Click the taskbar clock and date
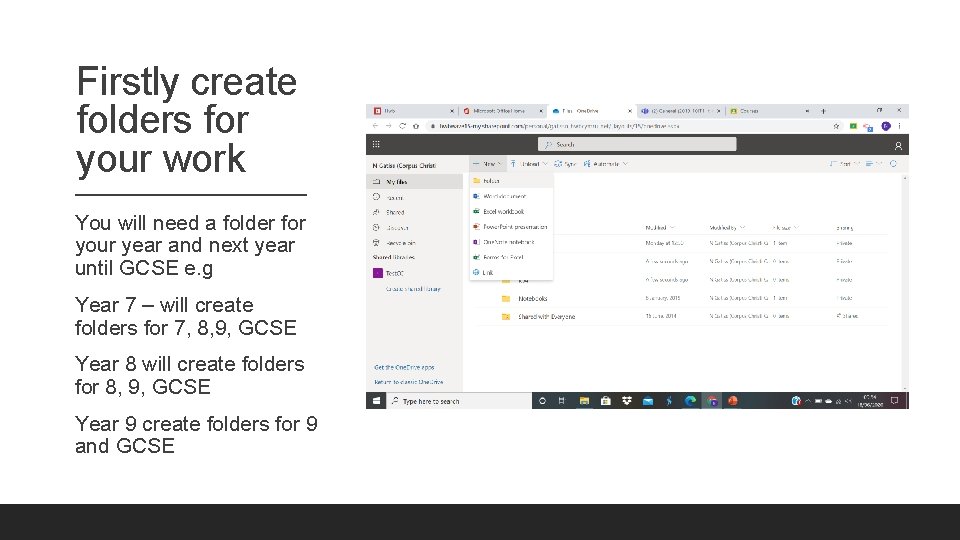The width and height of the screenshot is (960, 540). point(869,401)
